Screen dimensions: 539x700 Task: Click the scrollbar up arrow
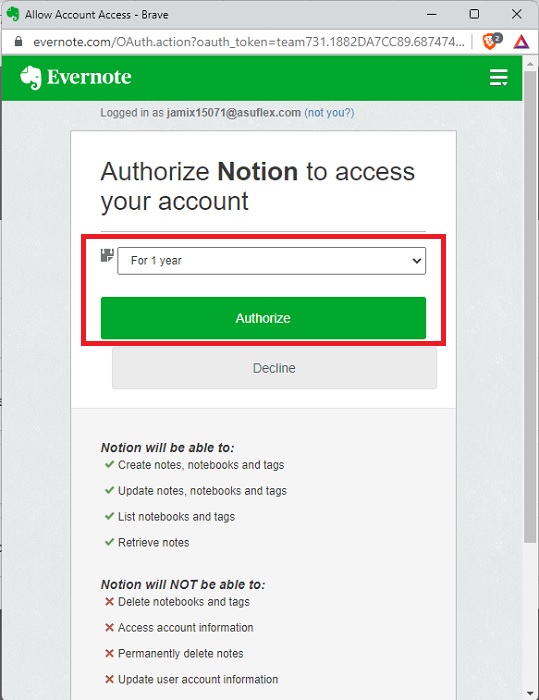click(x=530, y=64)
